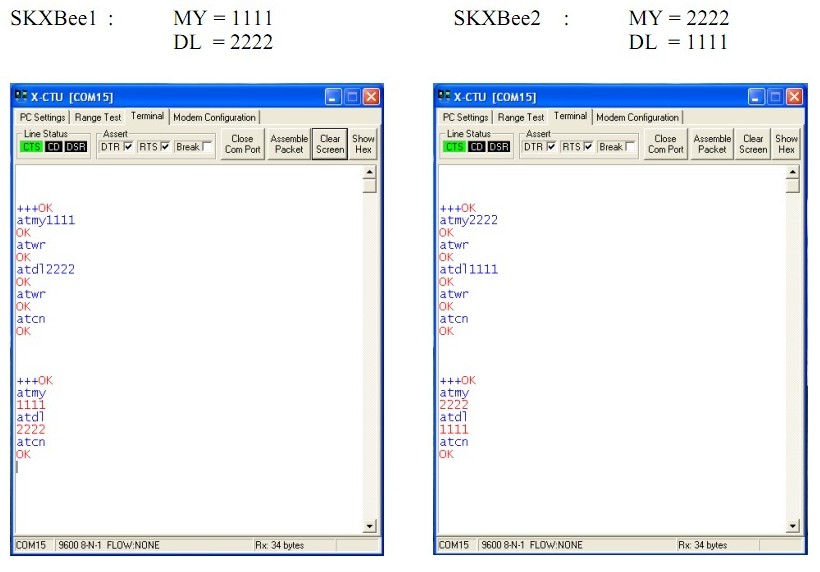
Task: Click Clear Screen in right X-CTU window
Action: coord(753,144)
